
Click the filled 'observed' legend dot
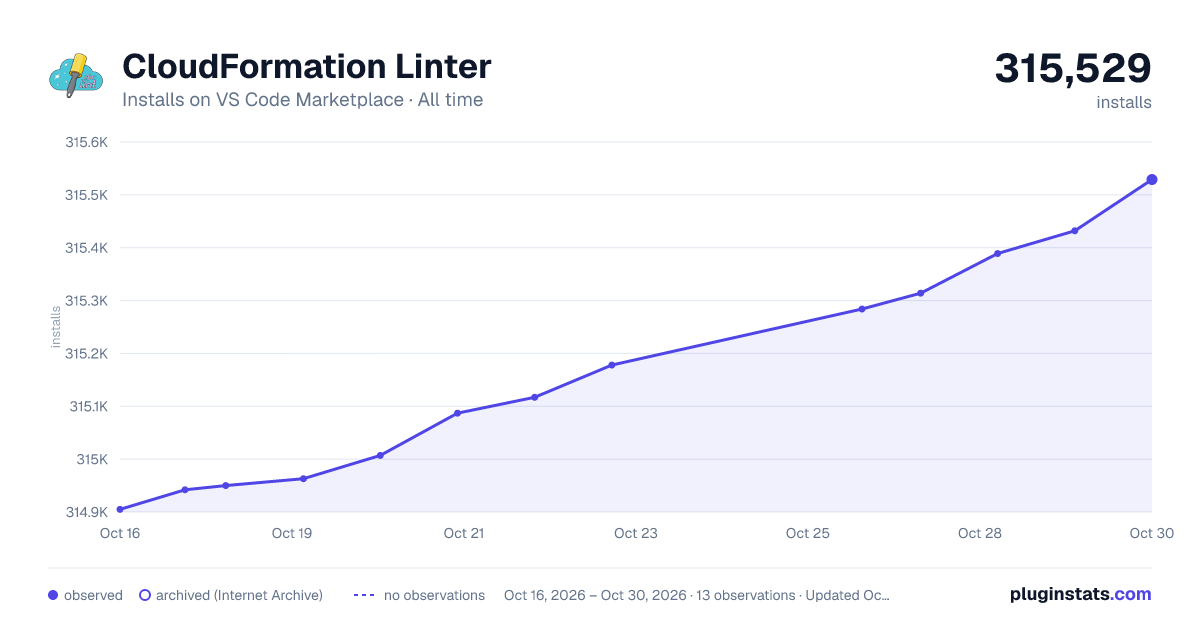point(53,595)
